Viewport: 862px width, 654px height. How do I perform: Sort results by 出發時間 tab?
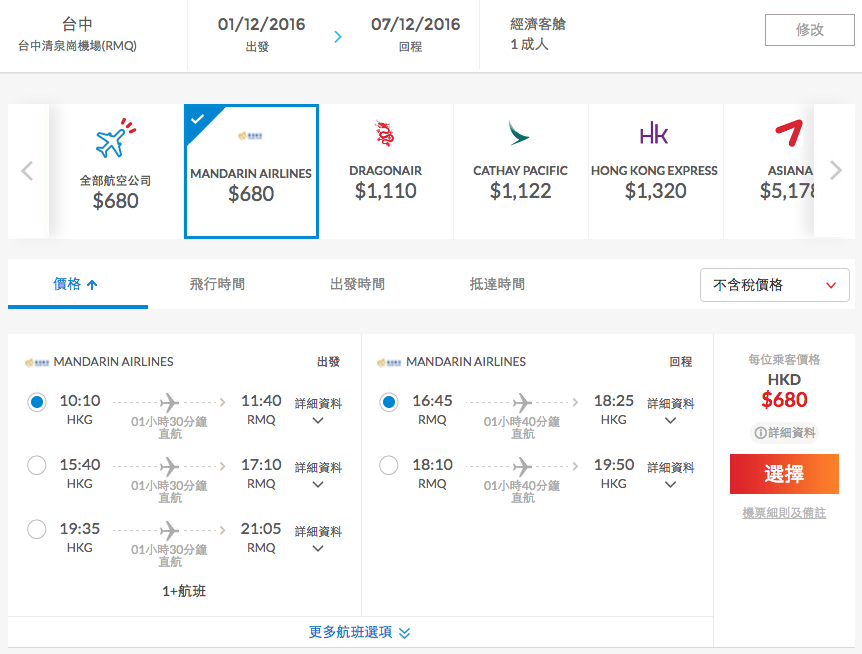coord(357,284)
